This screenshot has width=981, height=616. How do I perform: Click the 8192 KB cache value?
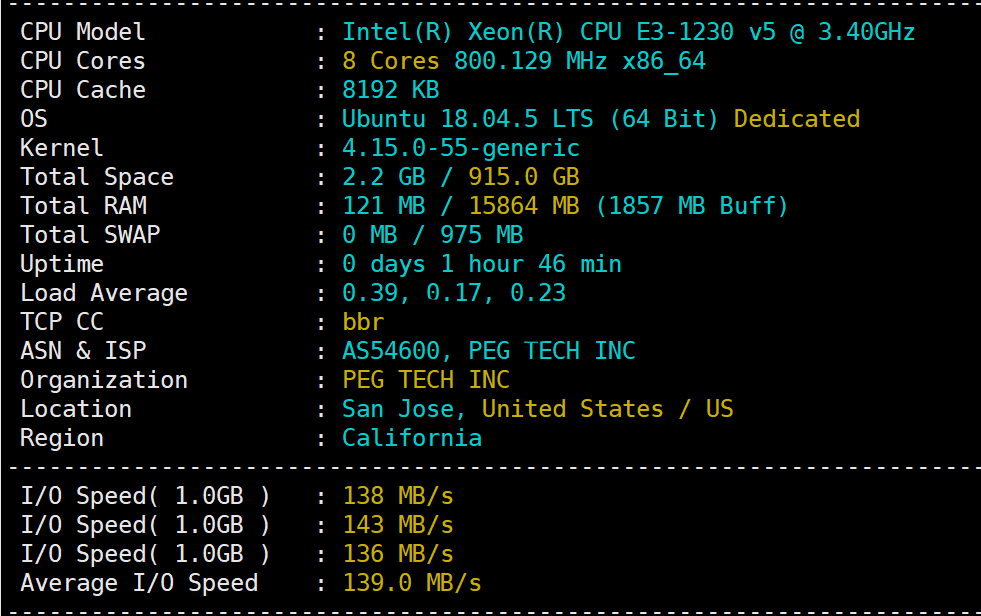click(x=390, y=90)
